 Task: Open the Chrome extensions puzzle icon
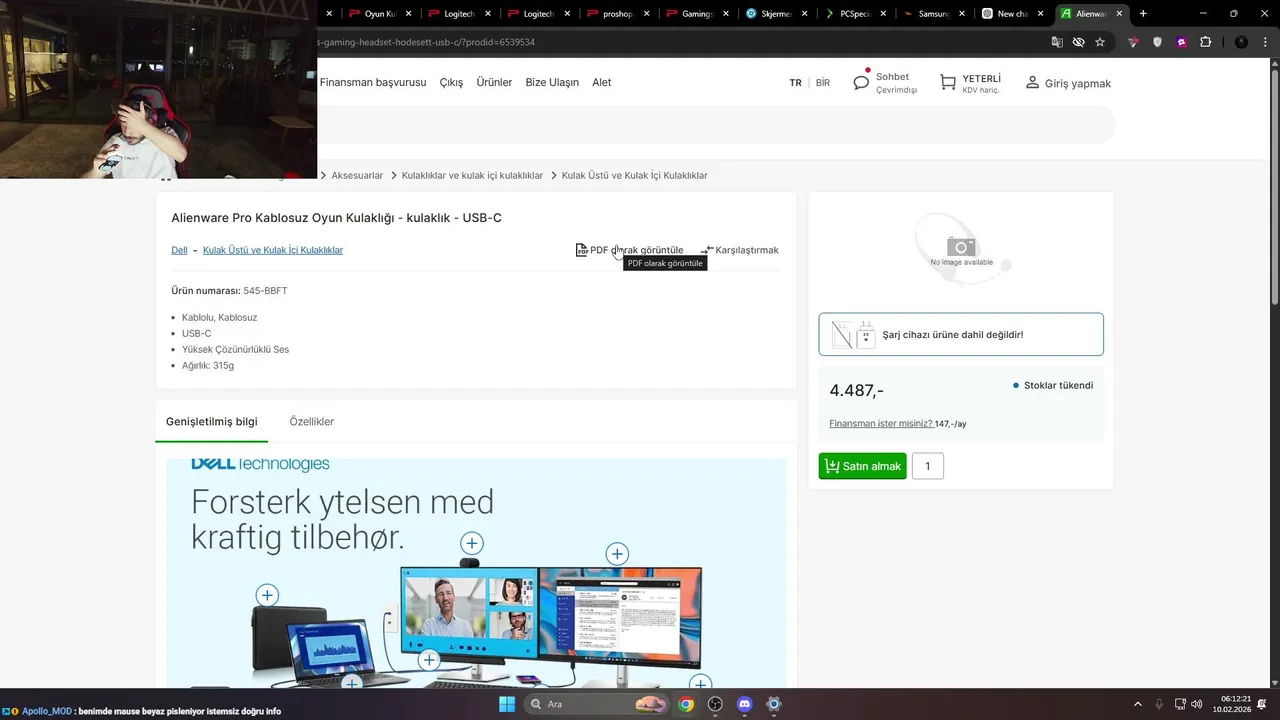1205,42
